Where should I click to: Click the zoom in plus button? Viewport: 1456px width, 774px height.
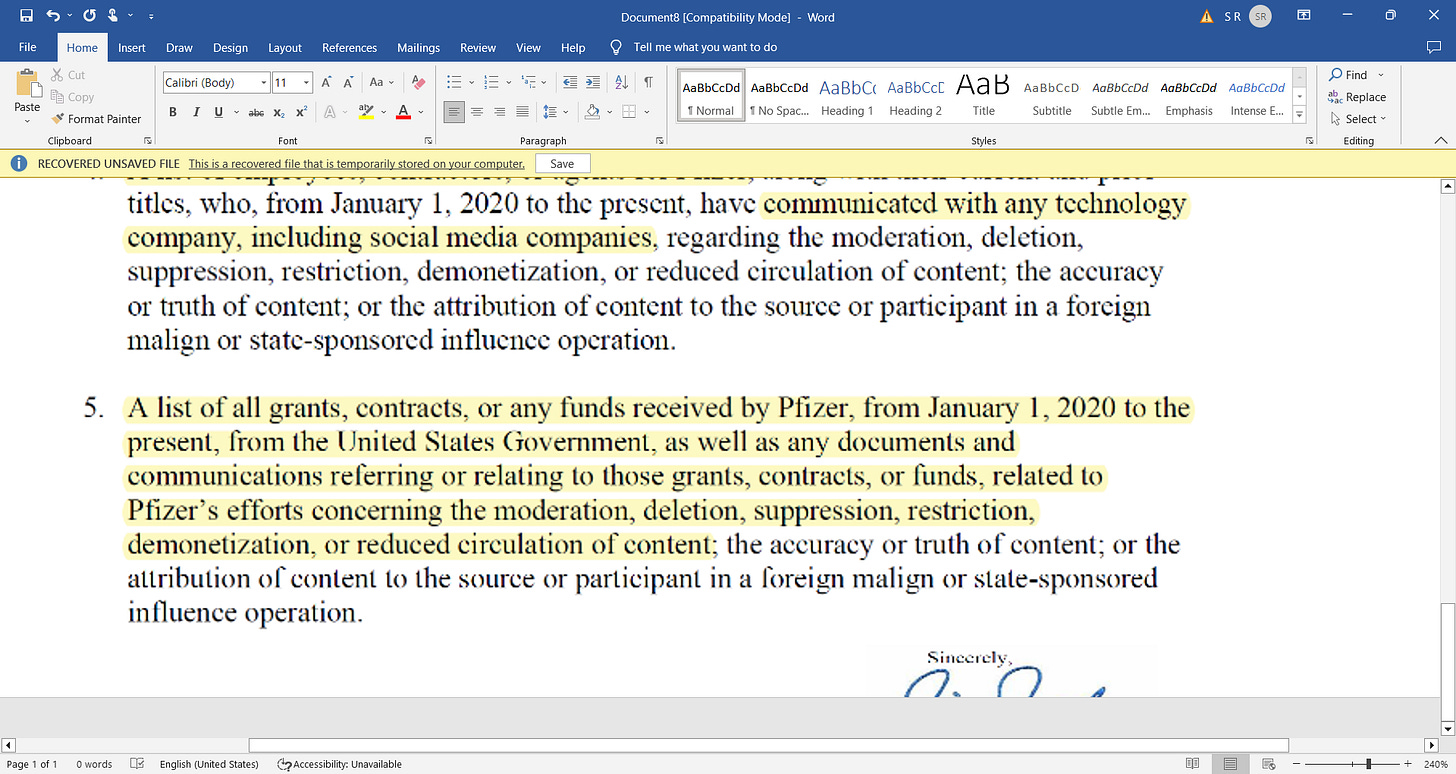click(1407, 764)
